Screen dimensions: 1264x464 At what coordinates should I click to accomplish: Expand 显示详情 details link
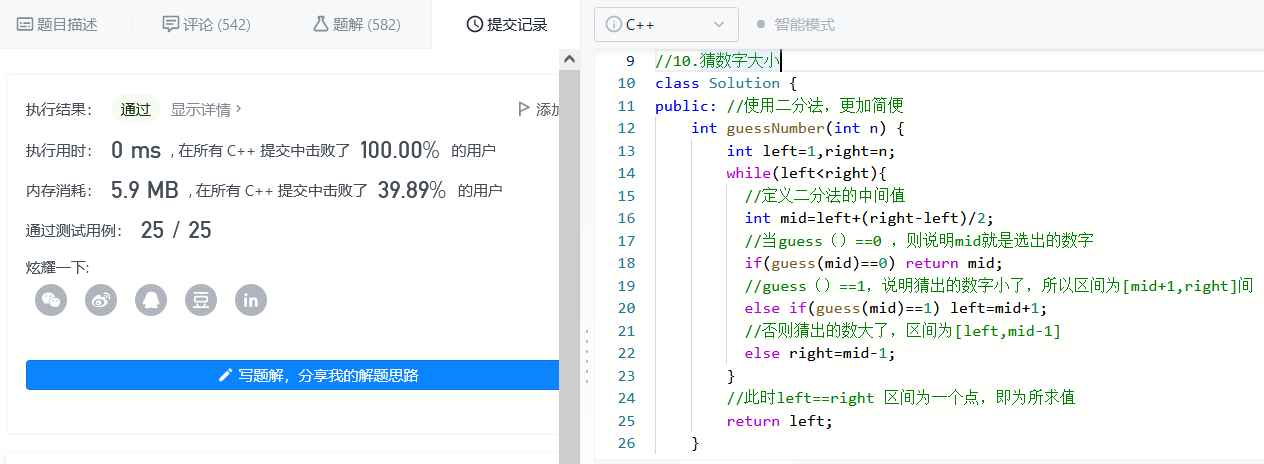pyautogui.click(x=206, y=109)
